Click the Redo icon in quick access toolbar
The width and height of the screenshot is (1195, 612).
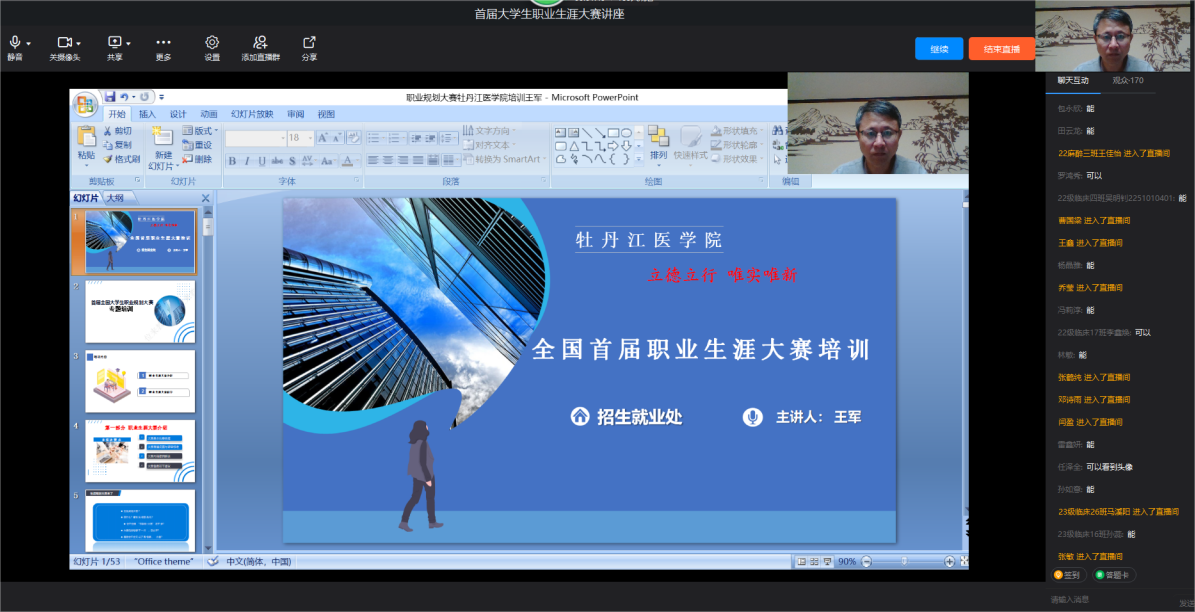[x=144, y=97]
